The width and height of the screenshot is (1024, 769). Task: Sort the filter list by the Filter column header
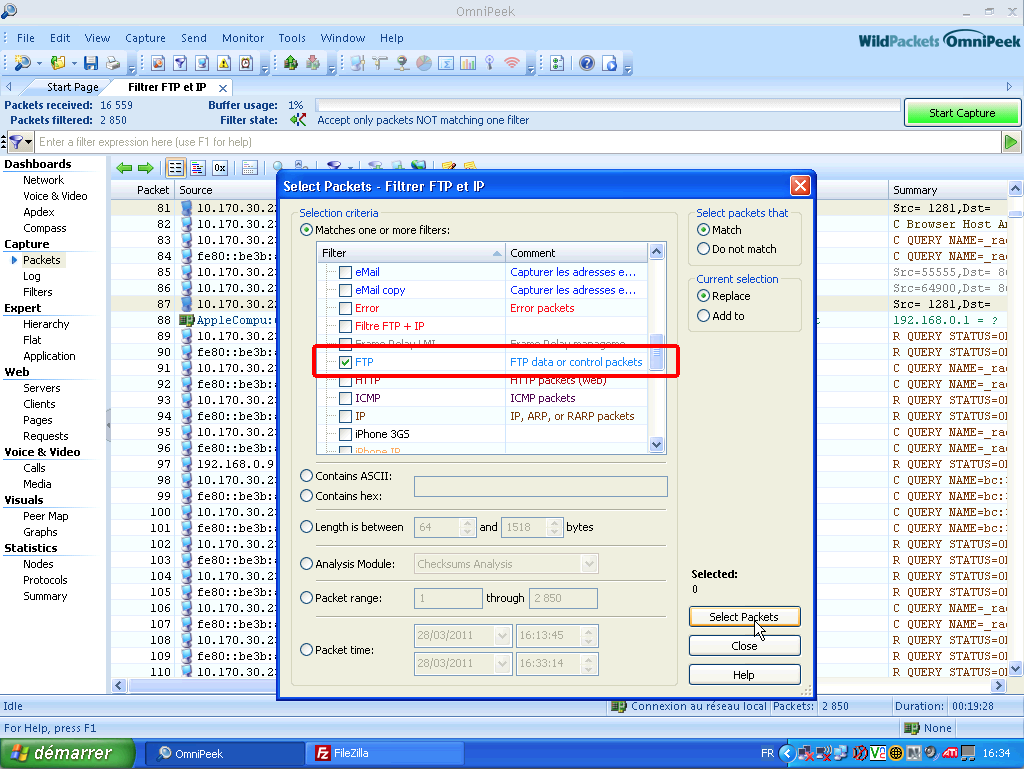tap(411, 253)
